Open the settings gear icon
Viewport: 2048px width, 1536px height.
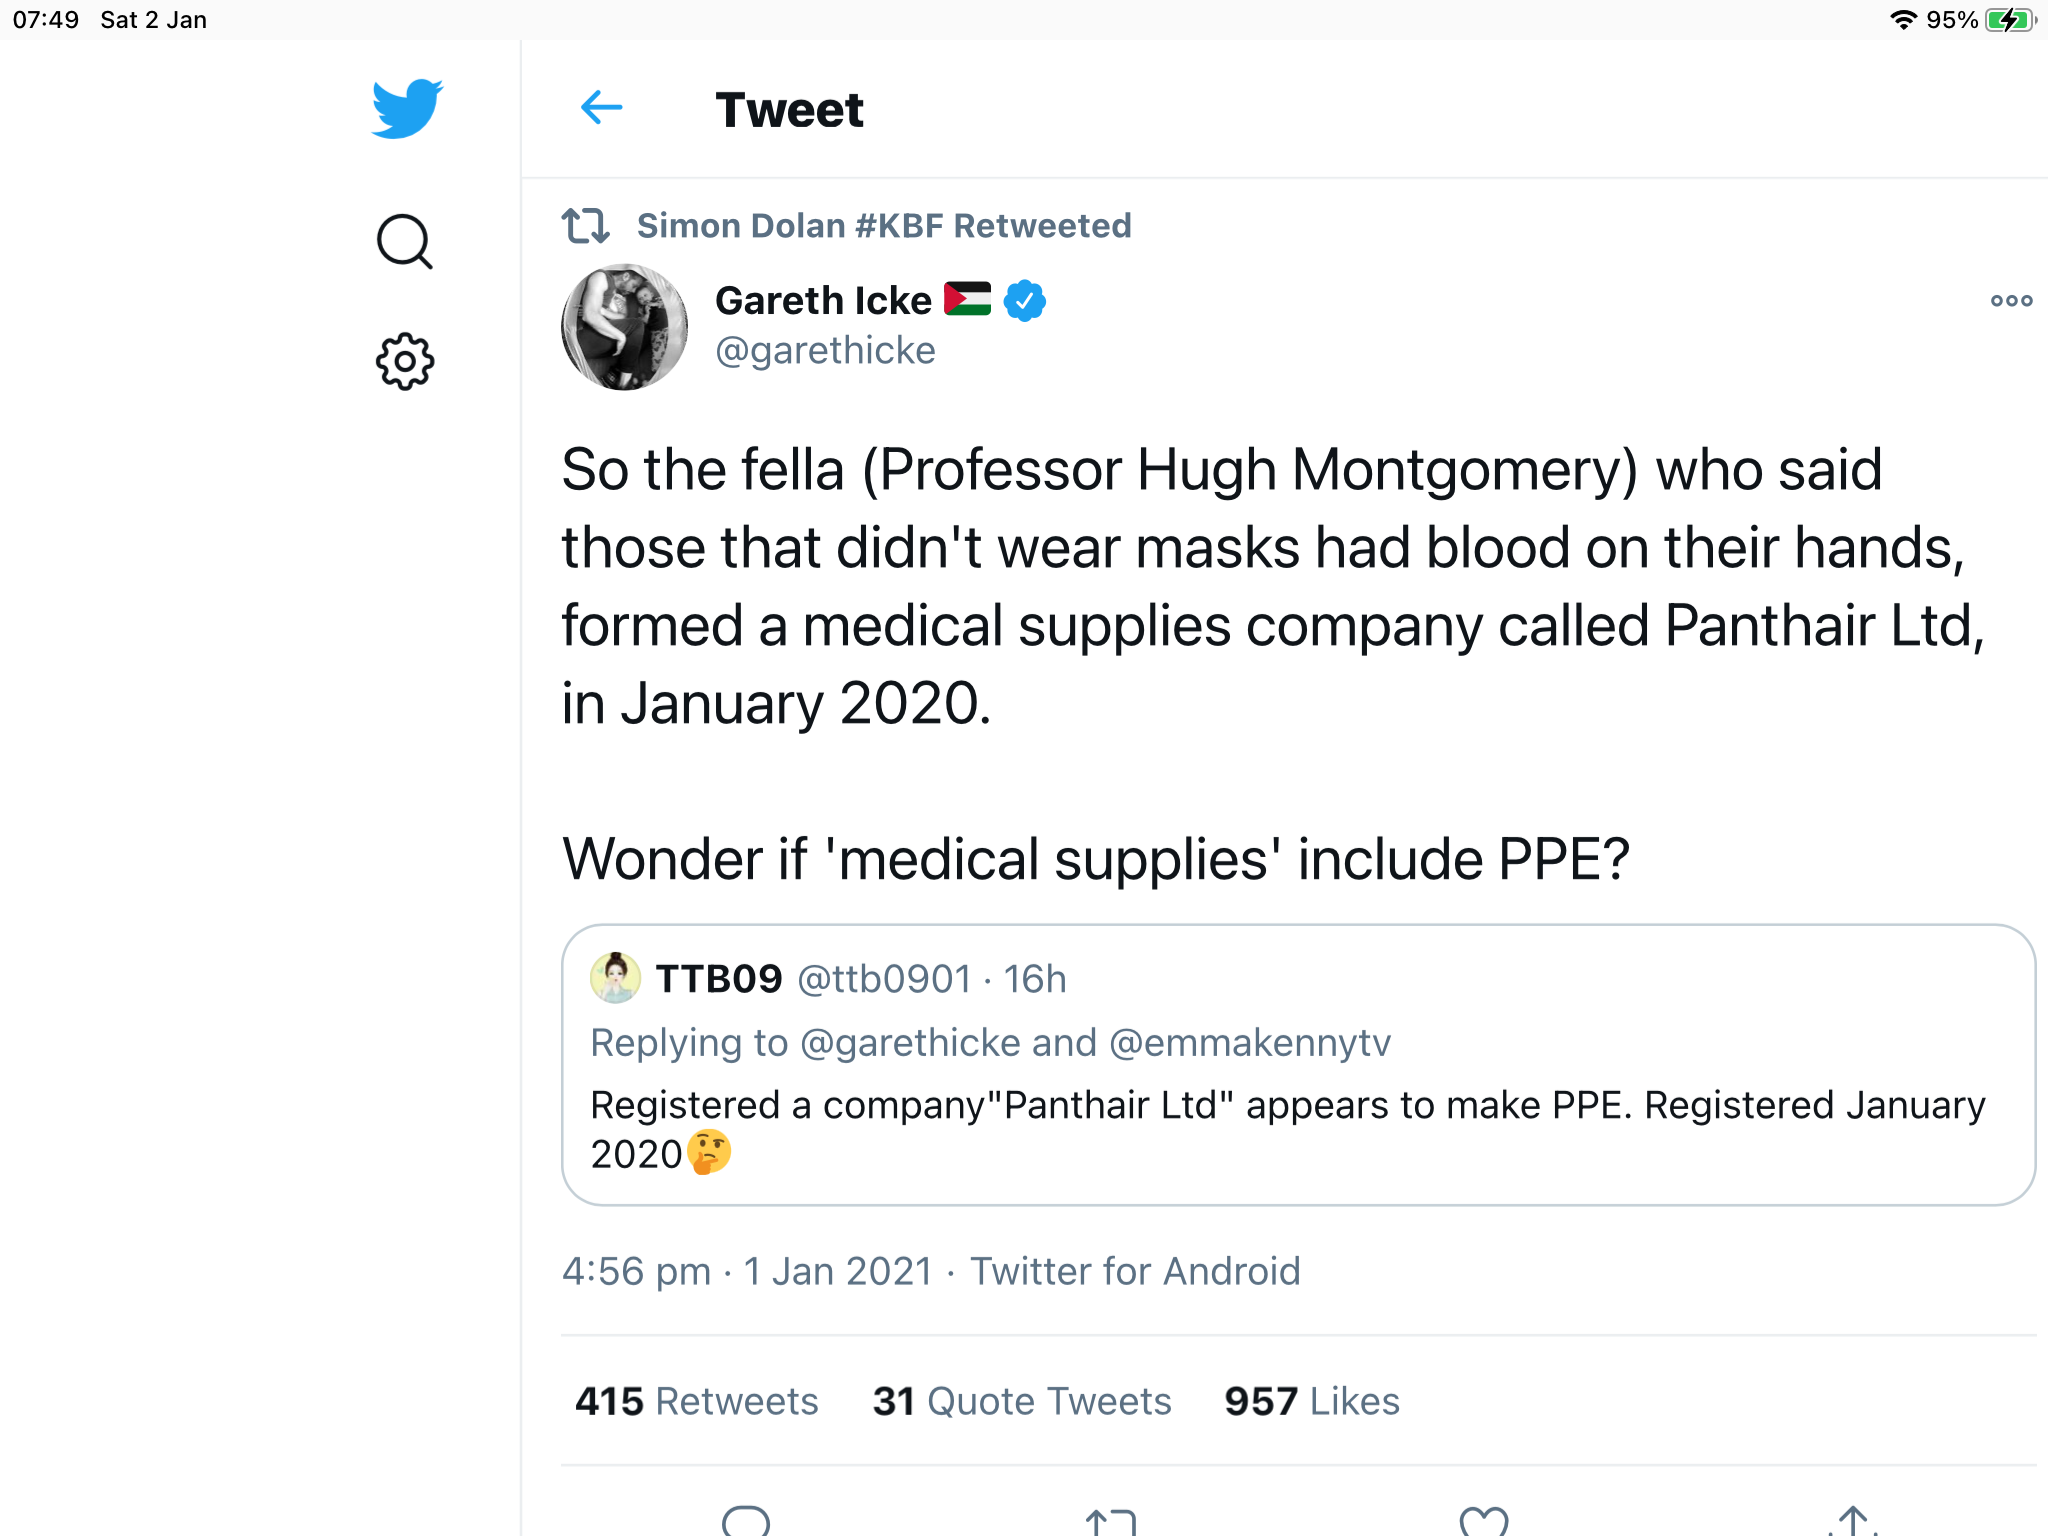404,361
